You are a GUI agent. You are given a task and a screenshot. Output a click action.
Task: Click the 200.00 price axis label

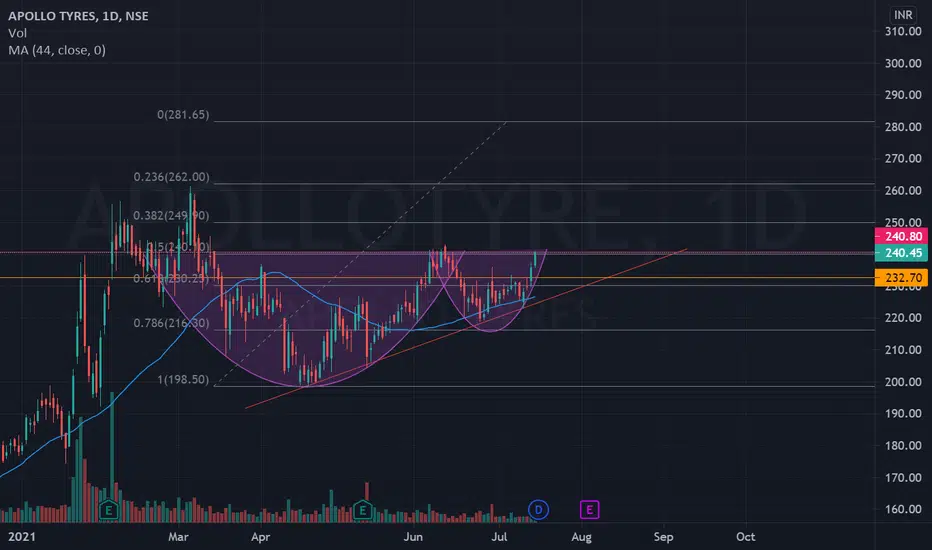point(903,382)
